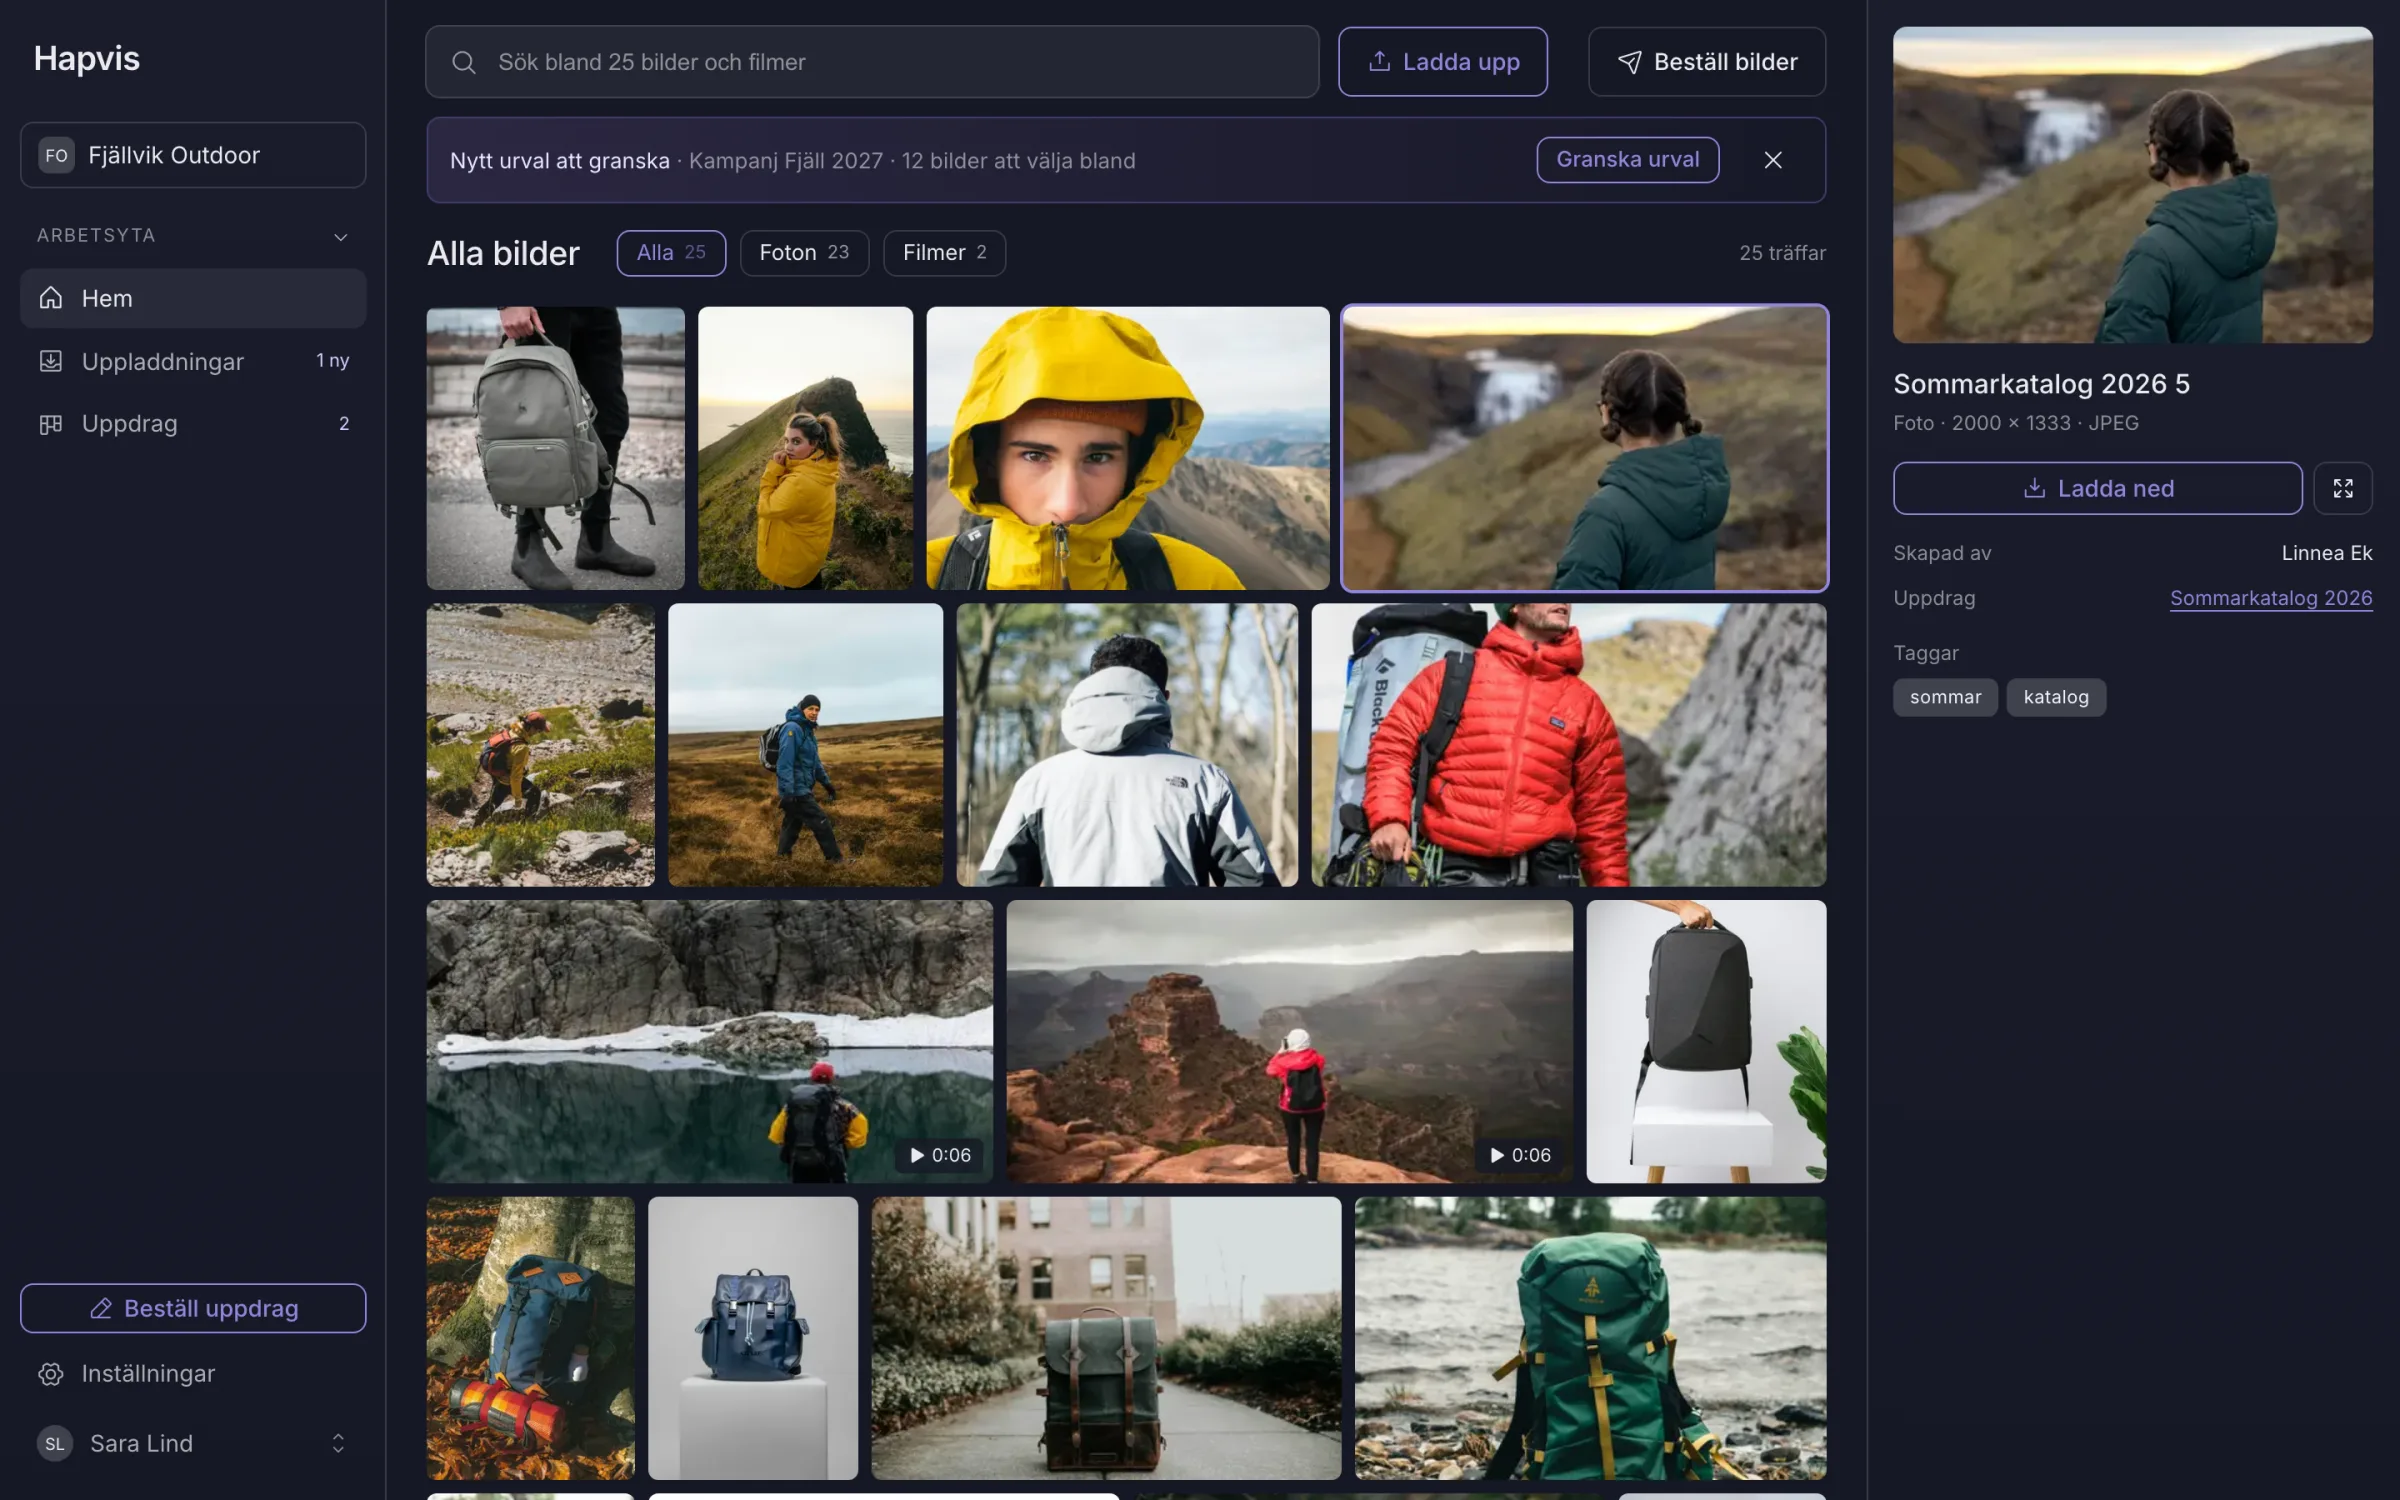The height and width of the screenshot is (1500, 2400).
Task: Click the search magnifier icon
Action: pyautogui.click(x=463, y=62)
